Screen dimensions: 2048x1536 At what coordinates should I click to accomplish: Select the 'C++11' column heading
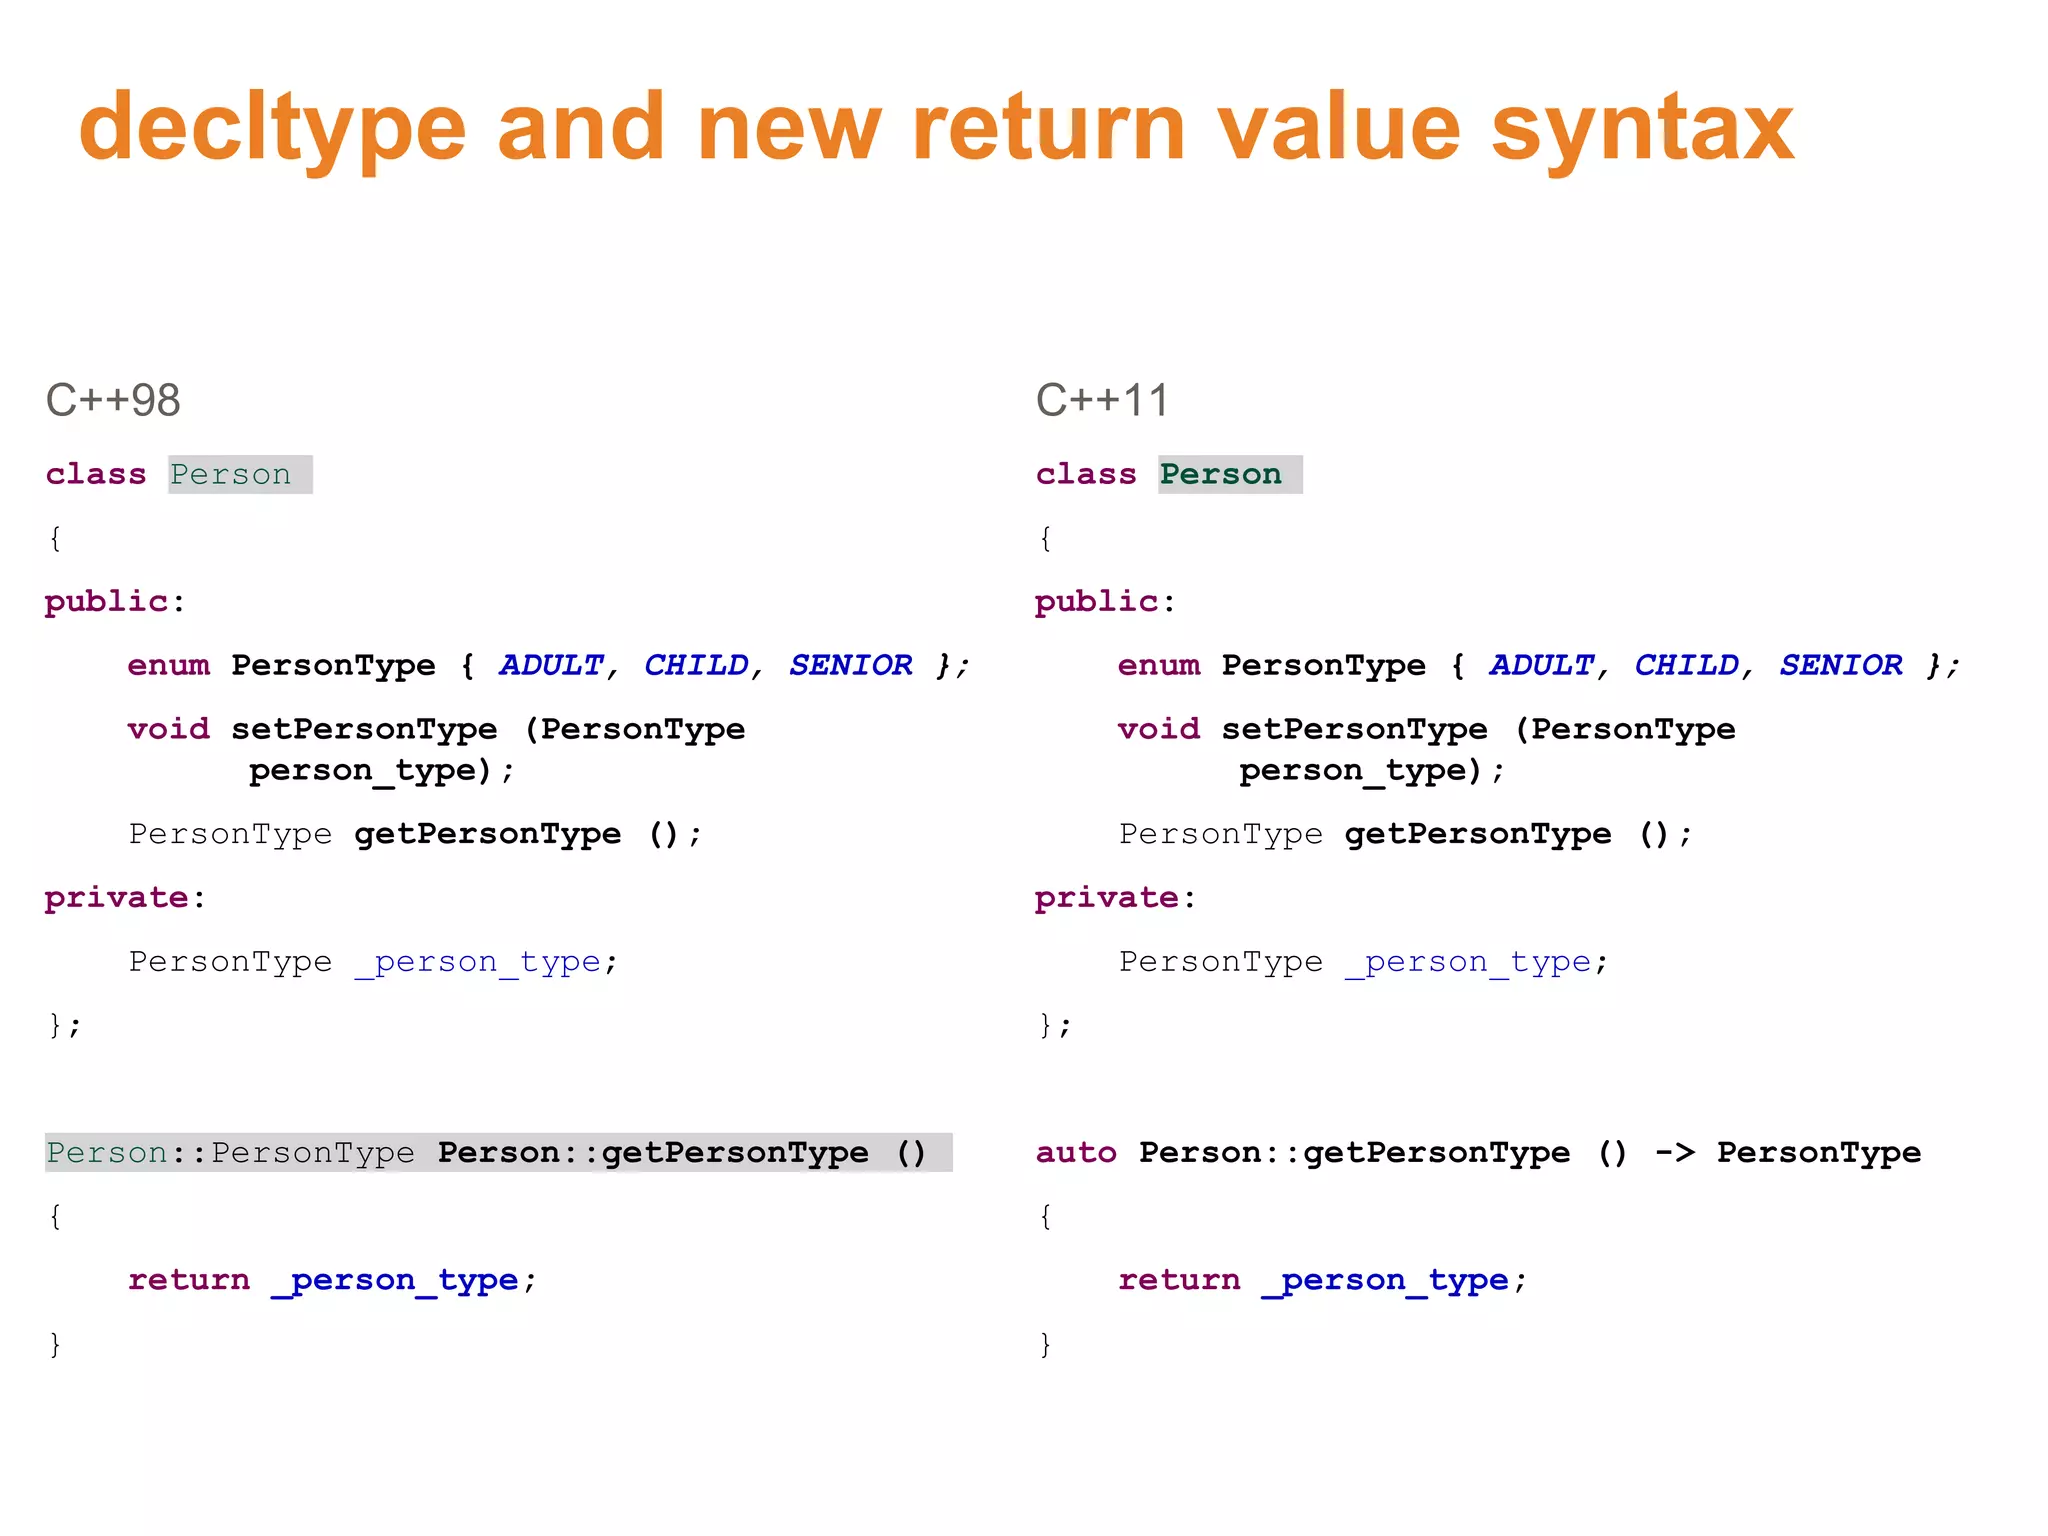[1102, 400]
